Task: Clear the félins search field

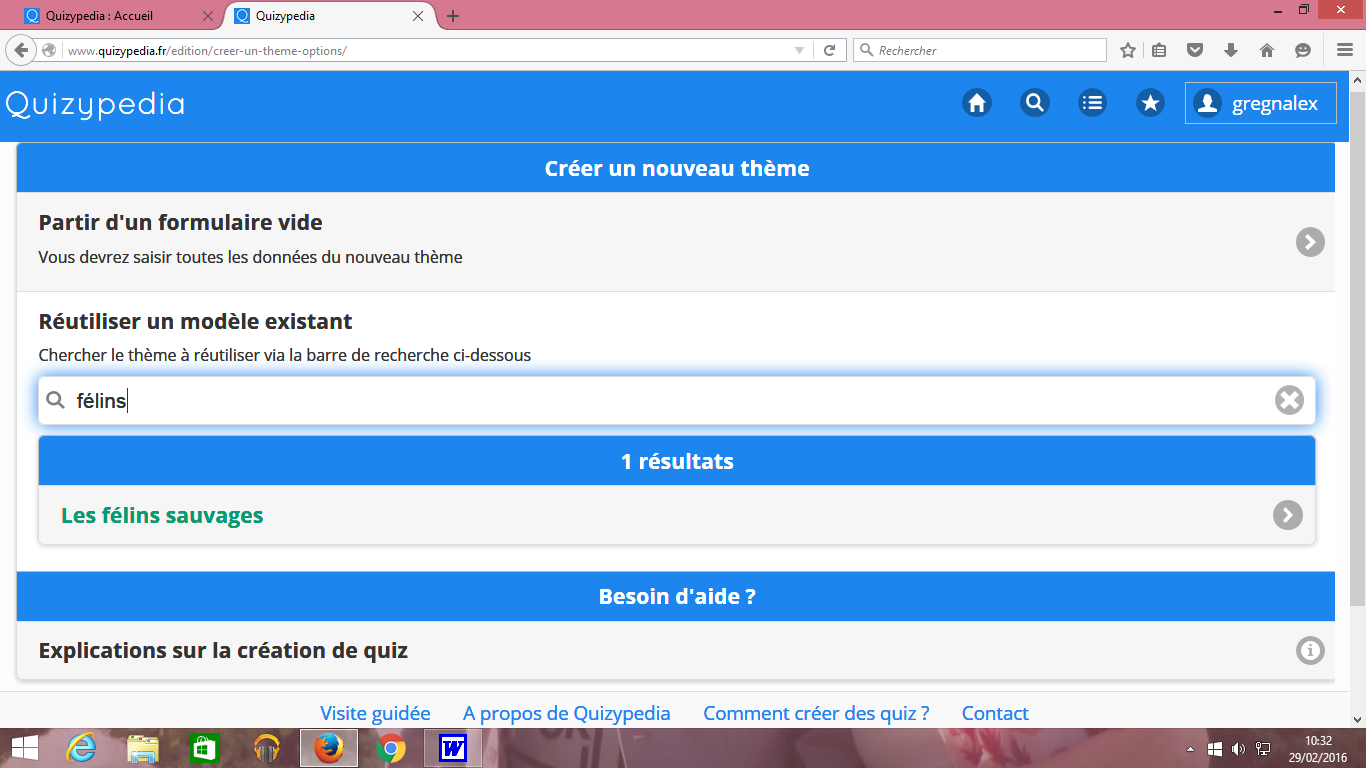Action: click(x=1289, y=400)
